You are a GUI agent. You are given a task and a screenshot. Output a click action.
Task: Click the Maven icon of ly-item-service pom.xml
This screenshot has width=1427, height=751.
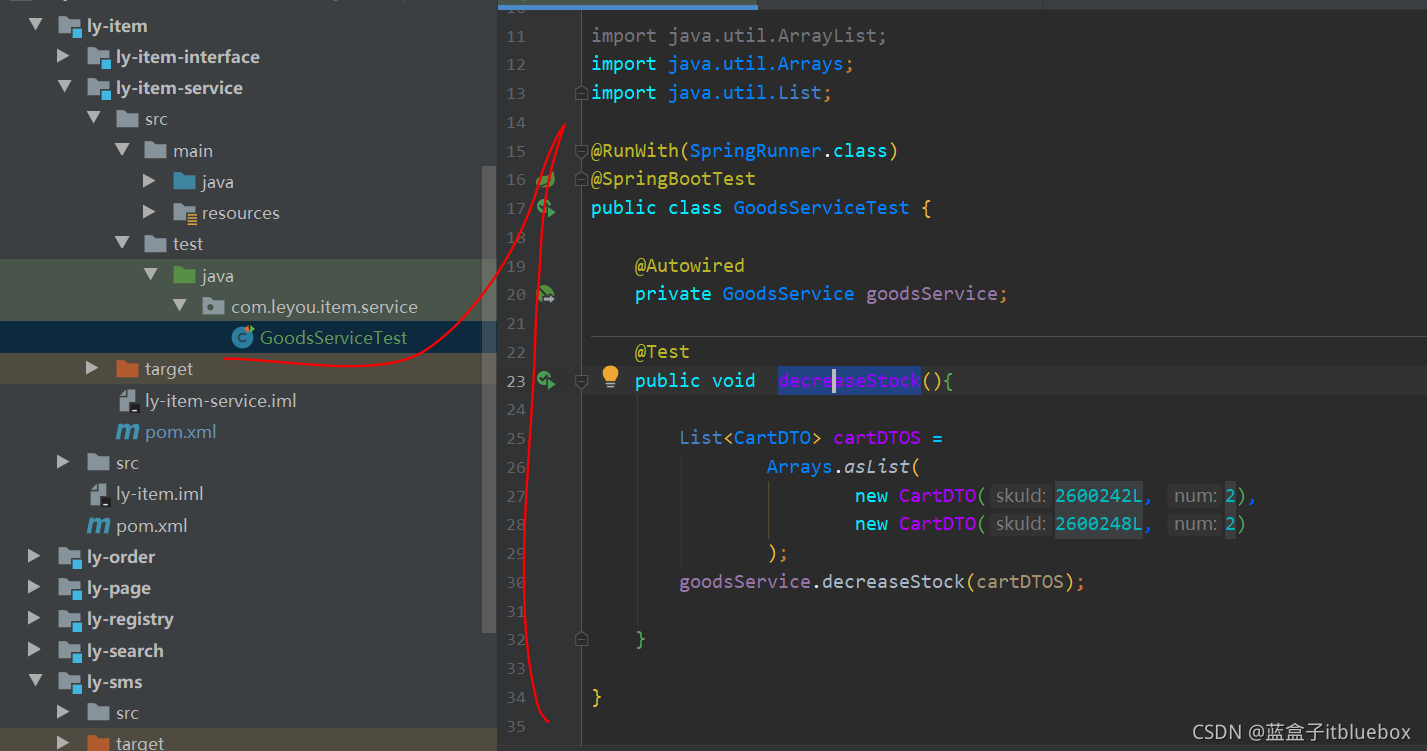coord(127,432)
